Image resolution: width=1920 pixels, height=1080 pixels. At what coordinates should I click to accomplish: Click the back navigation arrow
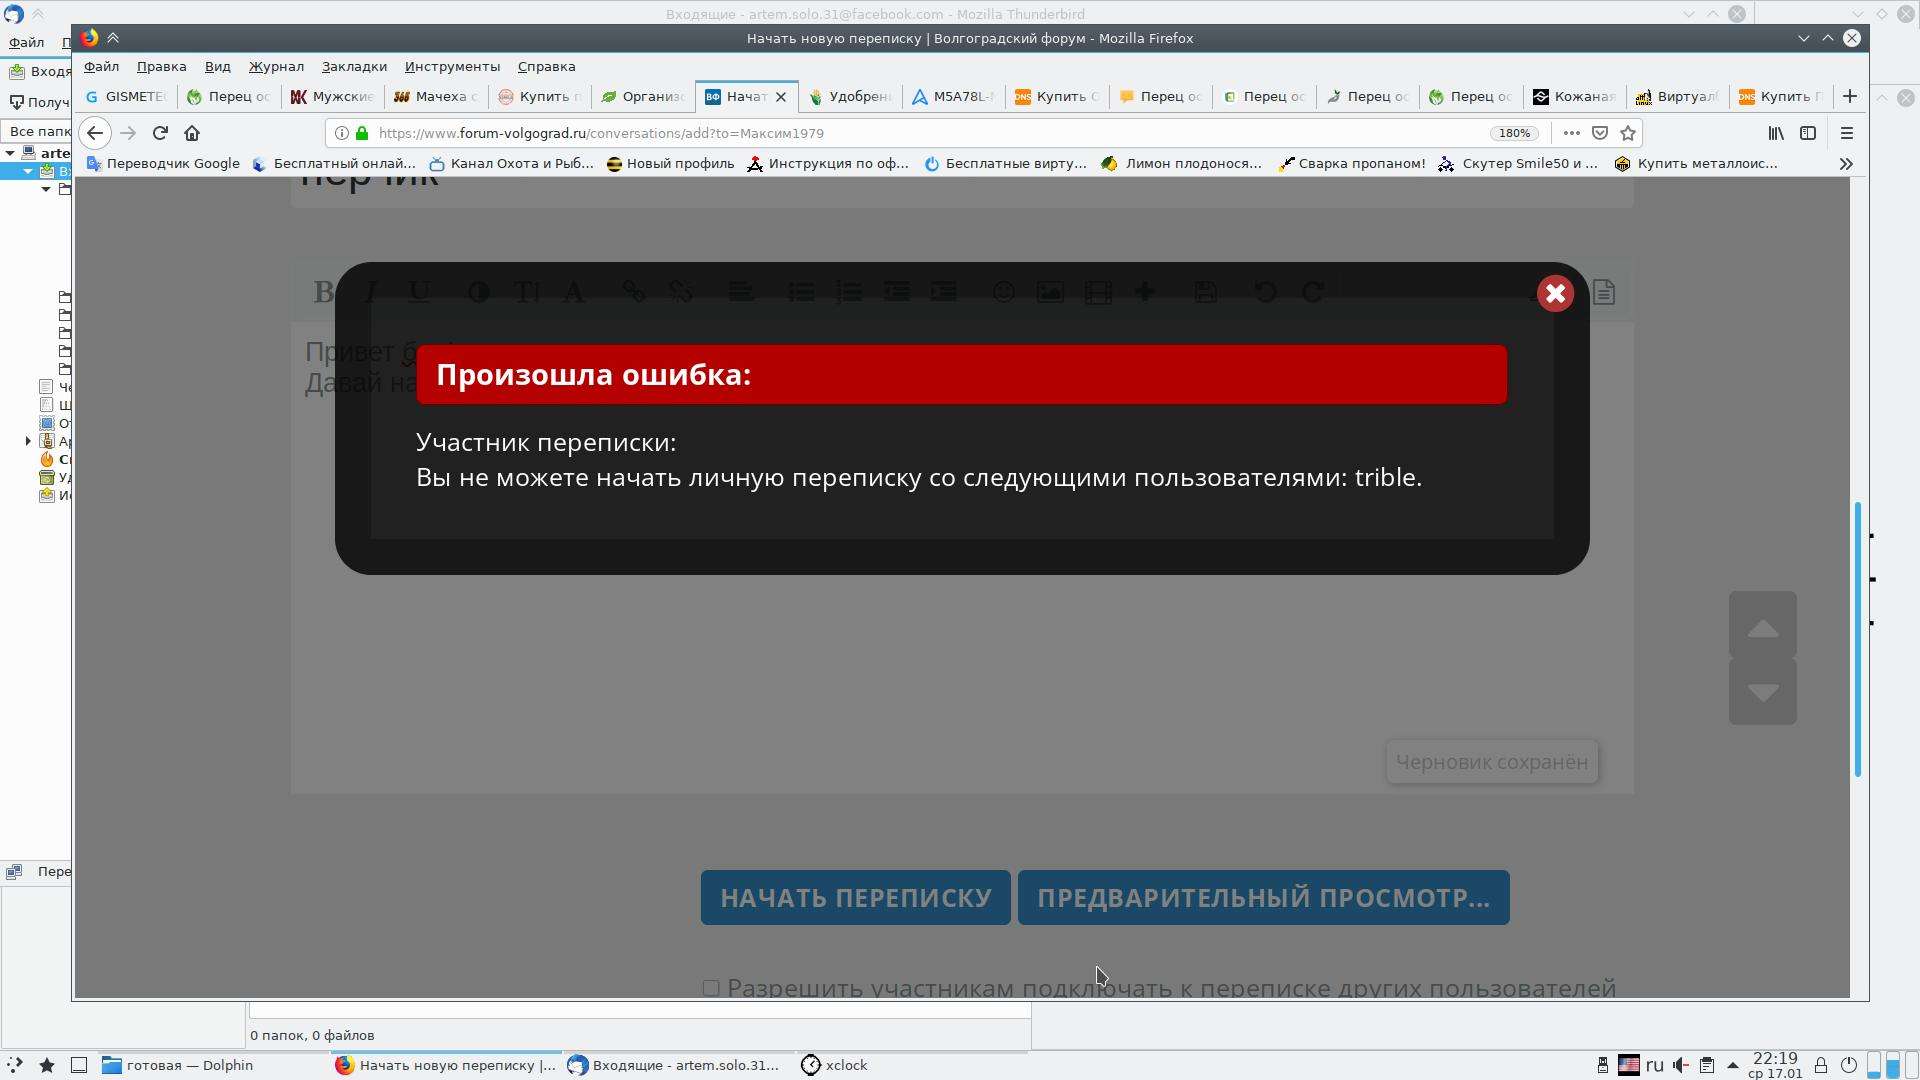[95, 133]
